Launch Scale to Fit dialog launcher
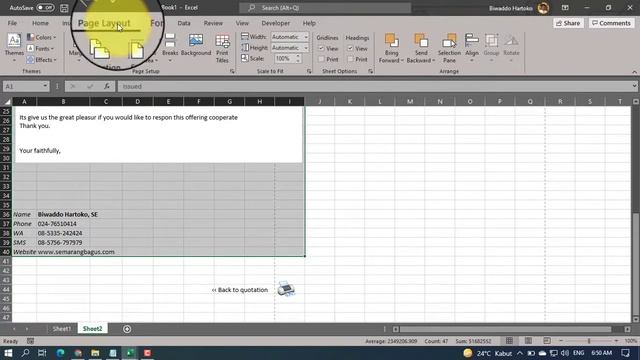This screenshot has height=360, width=640. pos(309,71)
